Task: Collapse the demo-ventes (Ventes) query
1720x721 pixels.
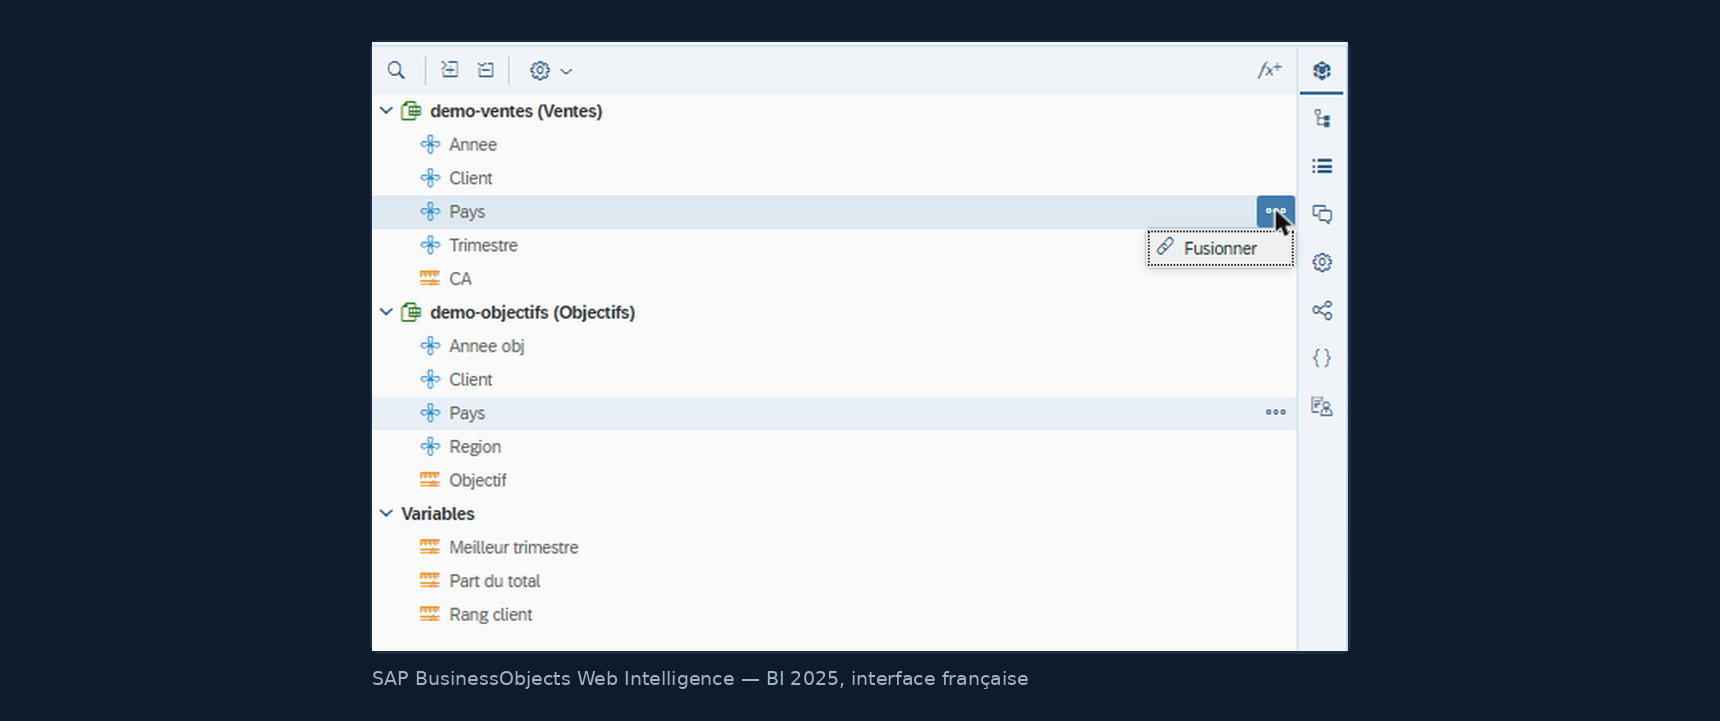Action: tap(386, 111)
